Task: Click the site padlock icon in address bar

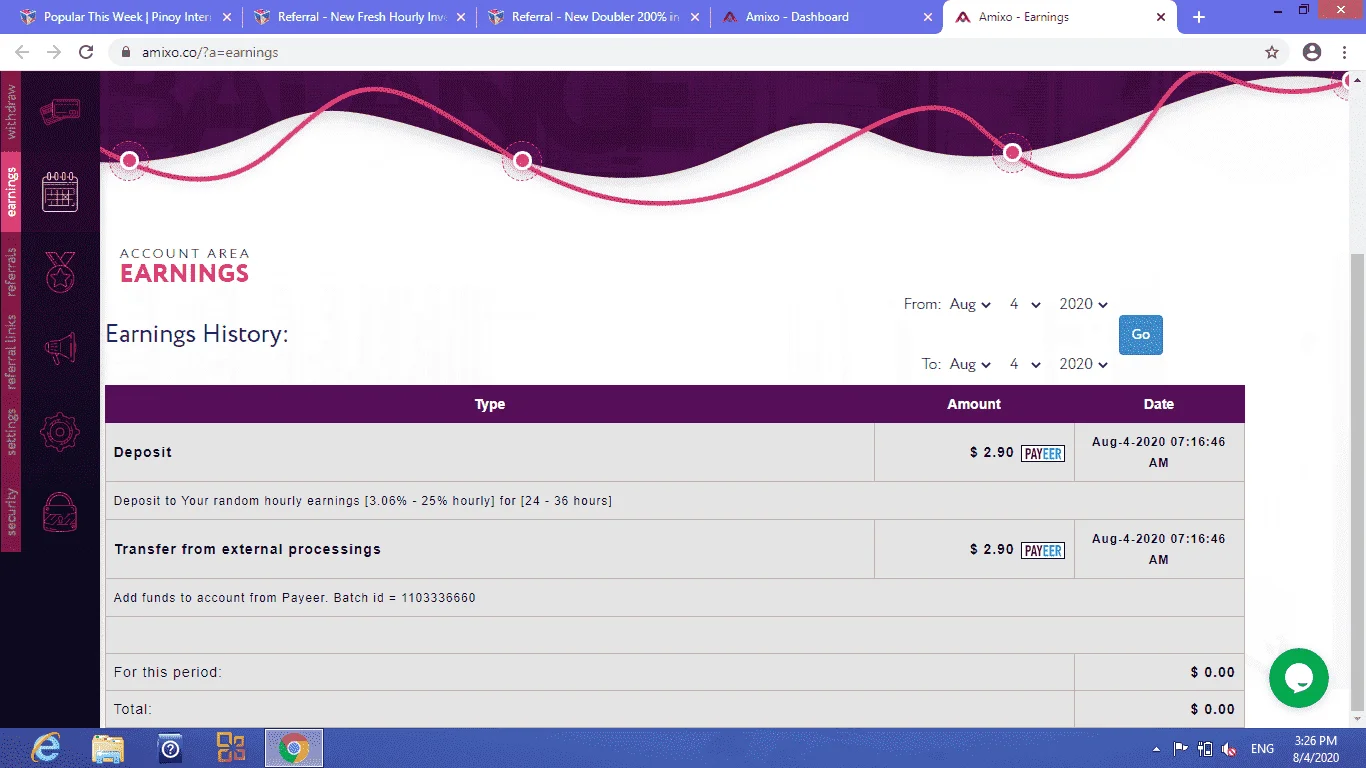Action: 125,52
